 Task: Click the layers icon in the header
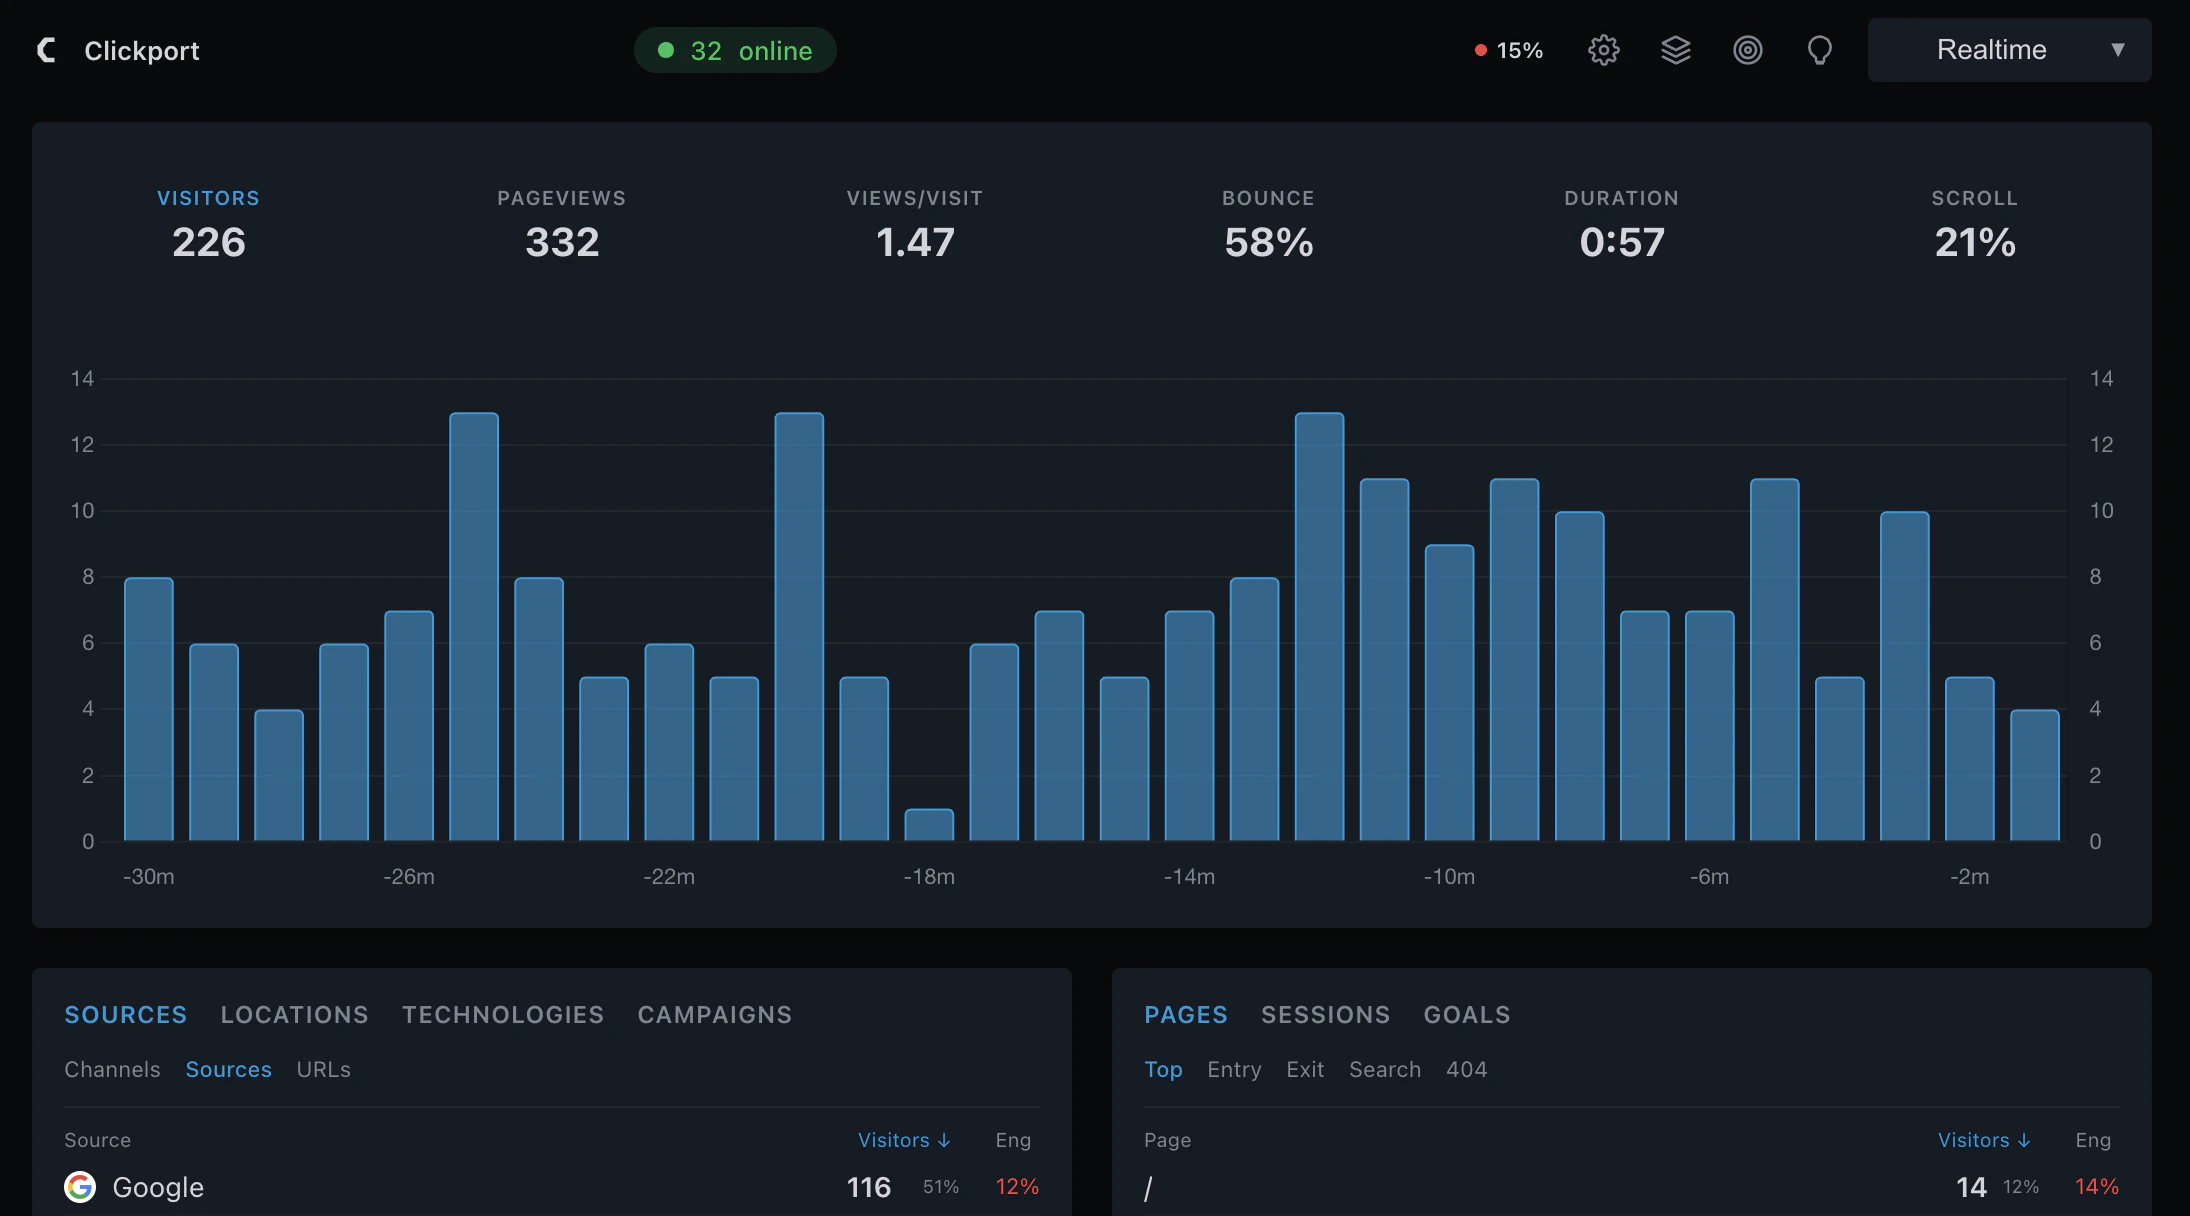point(1676,49)
